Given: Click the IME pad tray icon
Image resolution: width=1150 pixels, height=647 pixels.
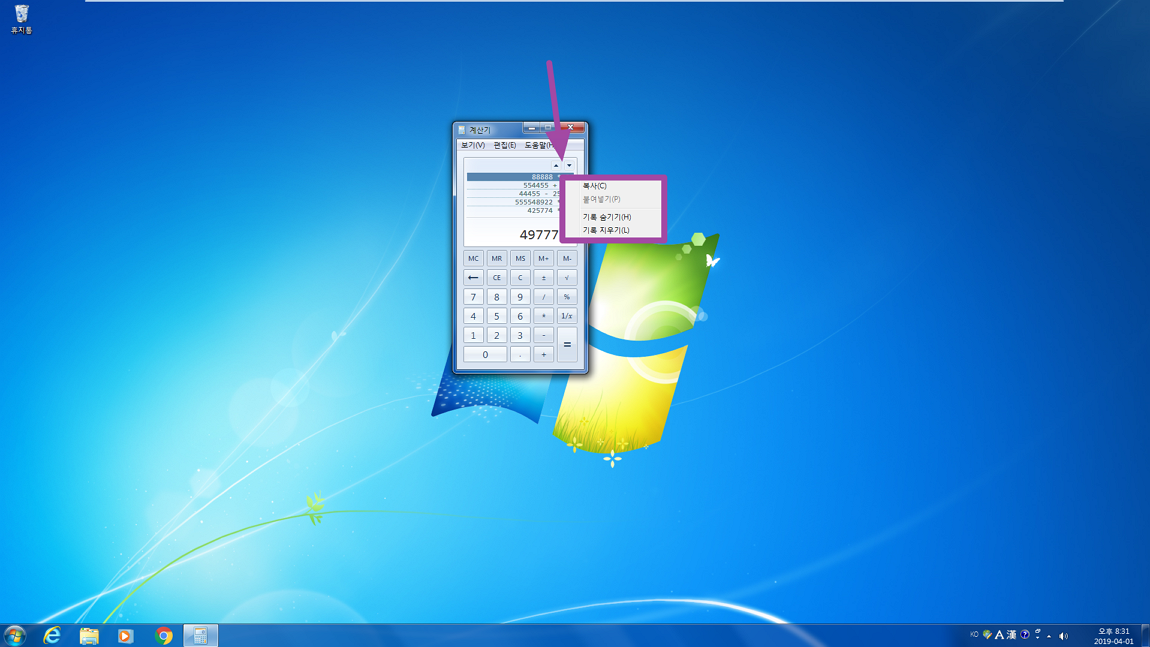Looking at the screenshot, I should pyautogui.click(x=987, y=635).
